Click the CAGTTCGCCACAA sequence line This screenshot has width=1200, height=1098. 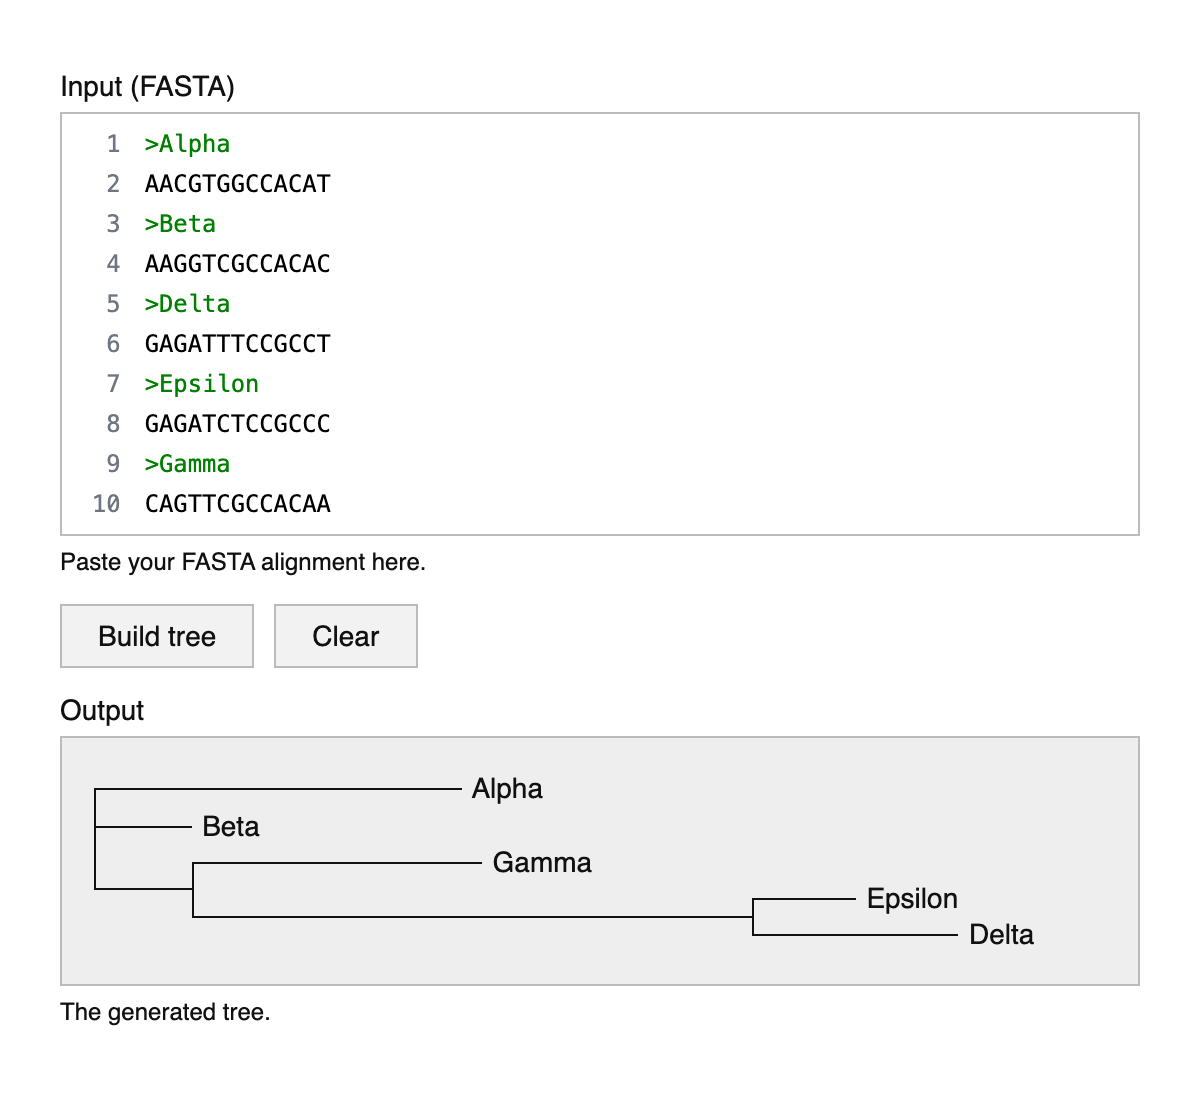(x=237, y=504)
